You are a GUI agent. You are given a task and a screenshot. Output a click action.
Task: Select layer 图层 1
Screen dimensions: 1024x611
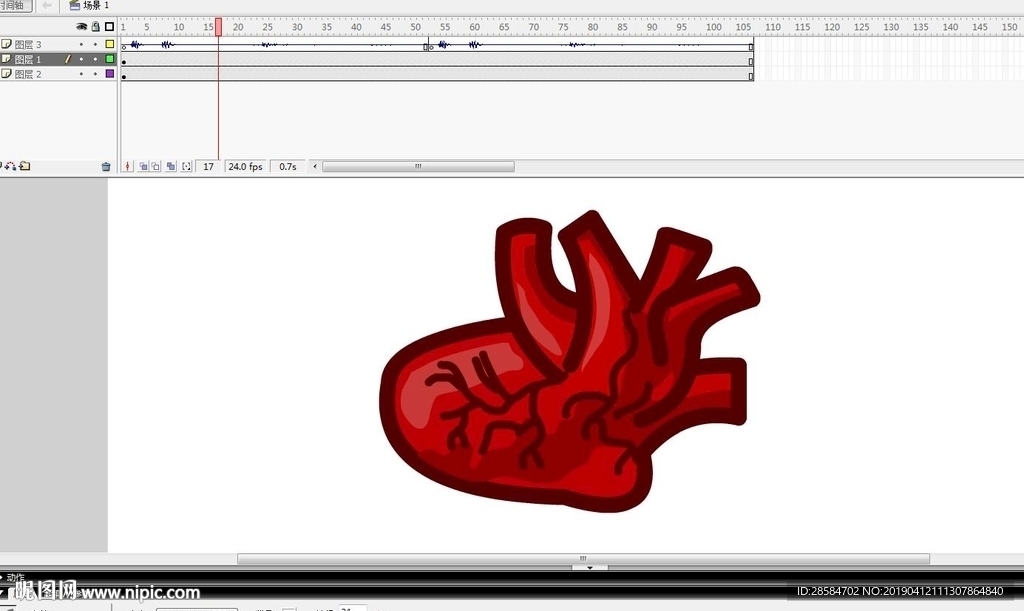tap(28, 59)
